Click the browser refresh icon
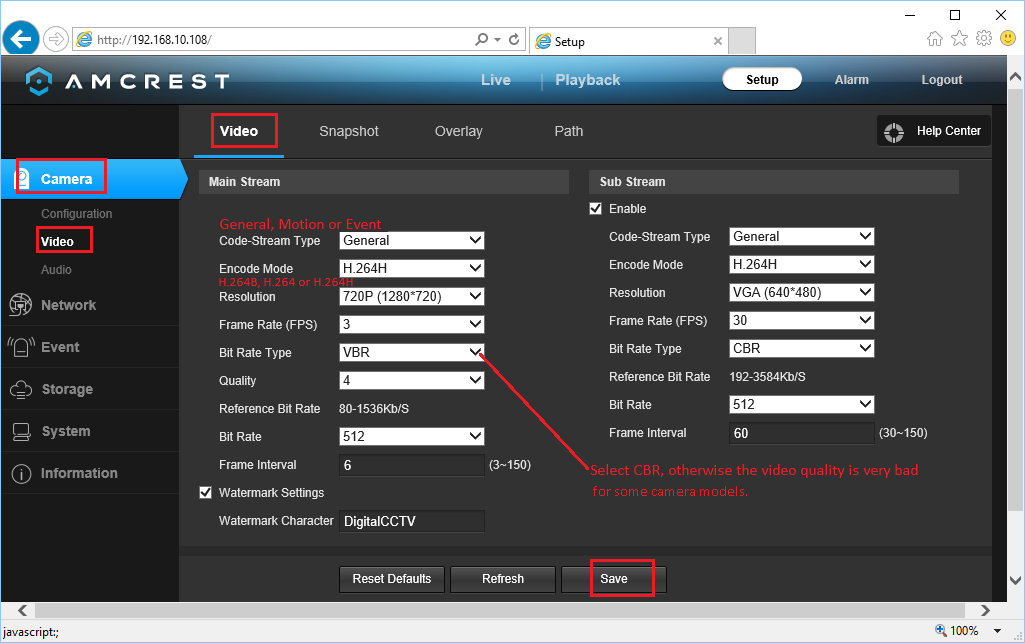The image size is (1025, 643). click(x=514, y=40)
